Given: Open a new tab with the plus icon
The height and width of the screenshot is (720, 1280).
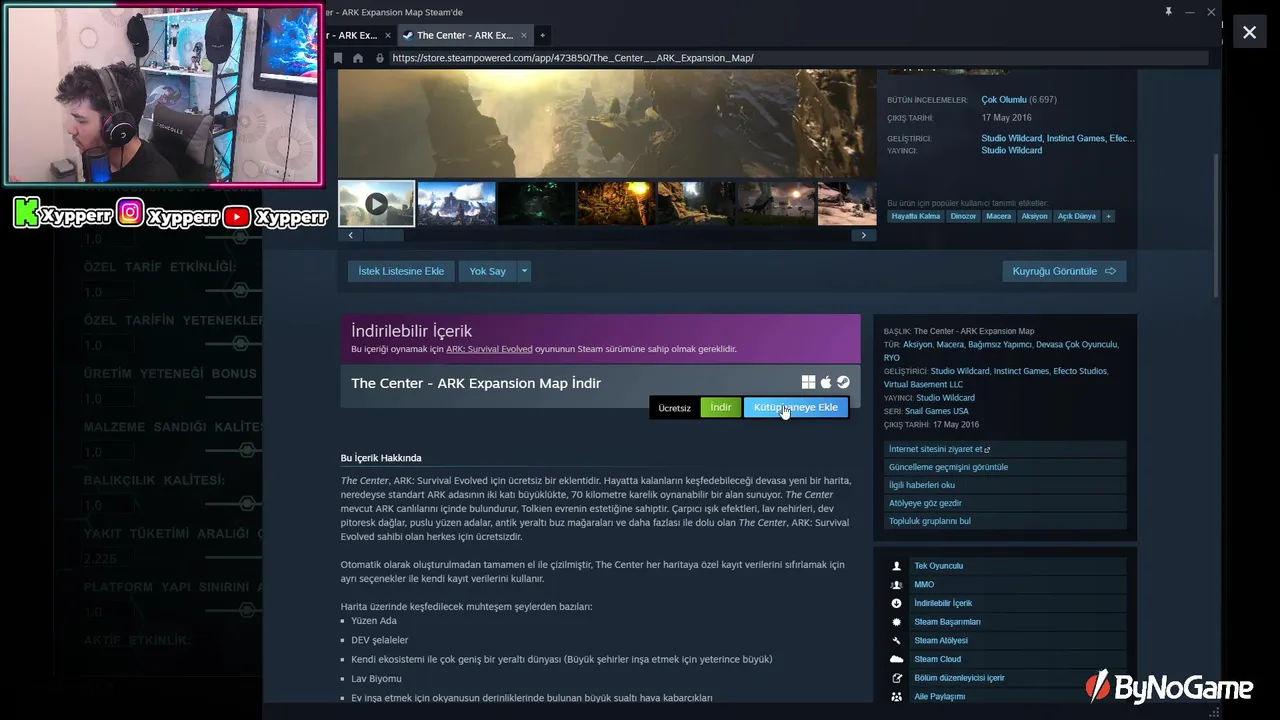Looking at the screenshot, I should coord(543,35).
